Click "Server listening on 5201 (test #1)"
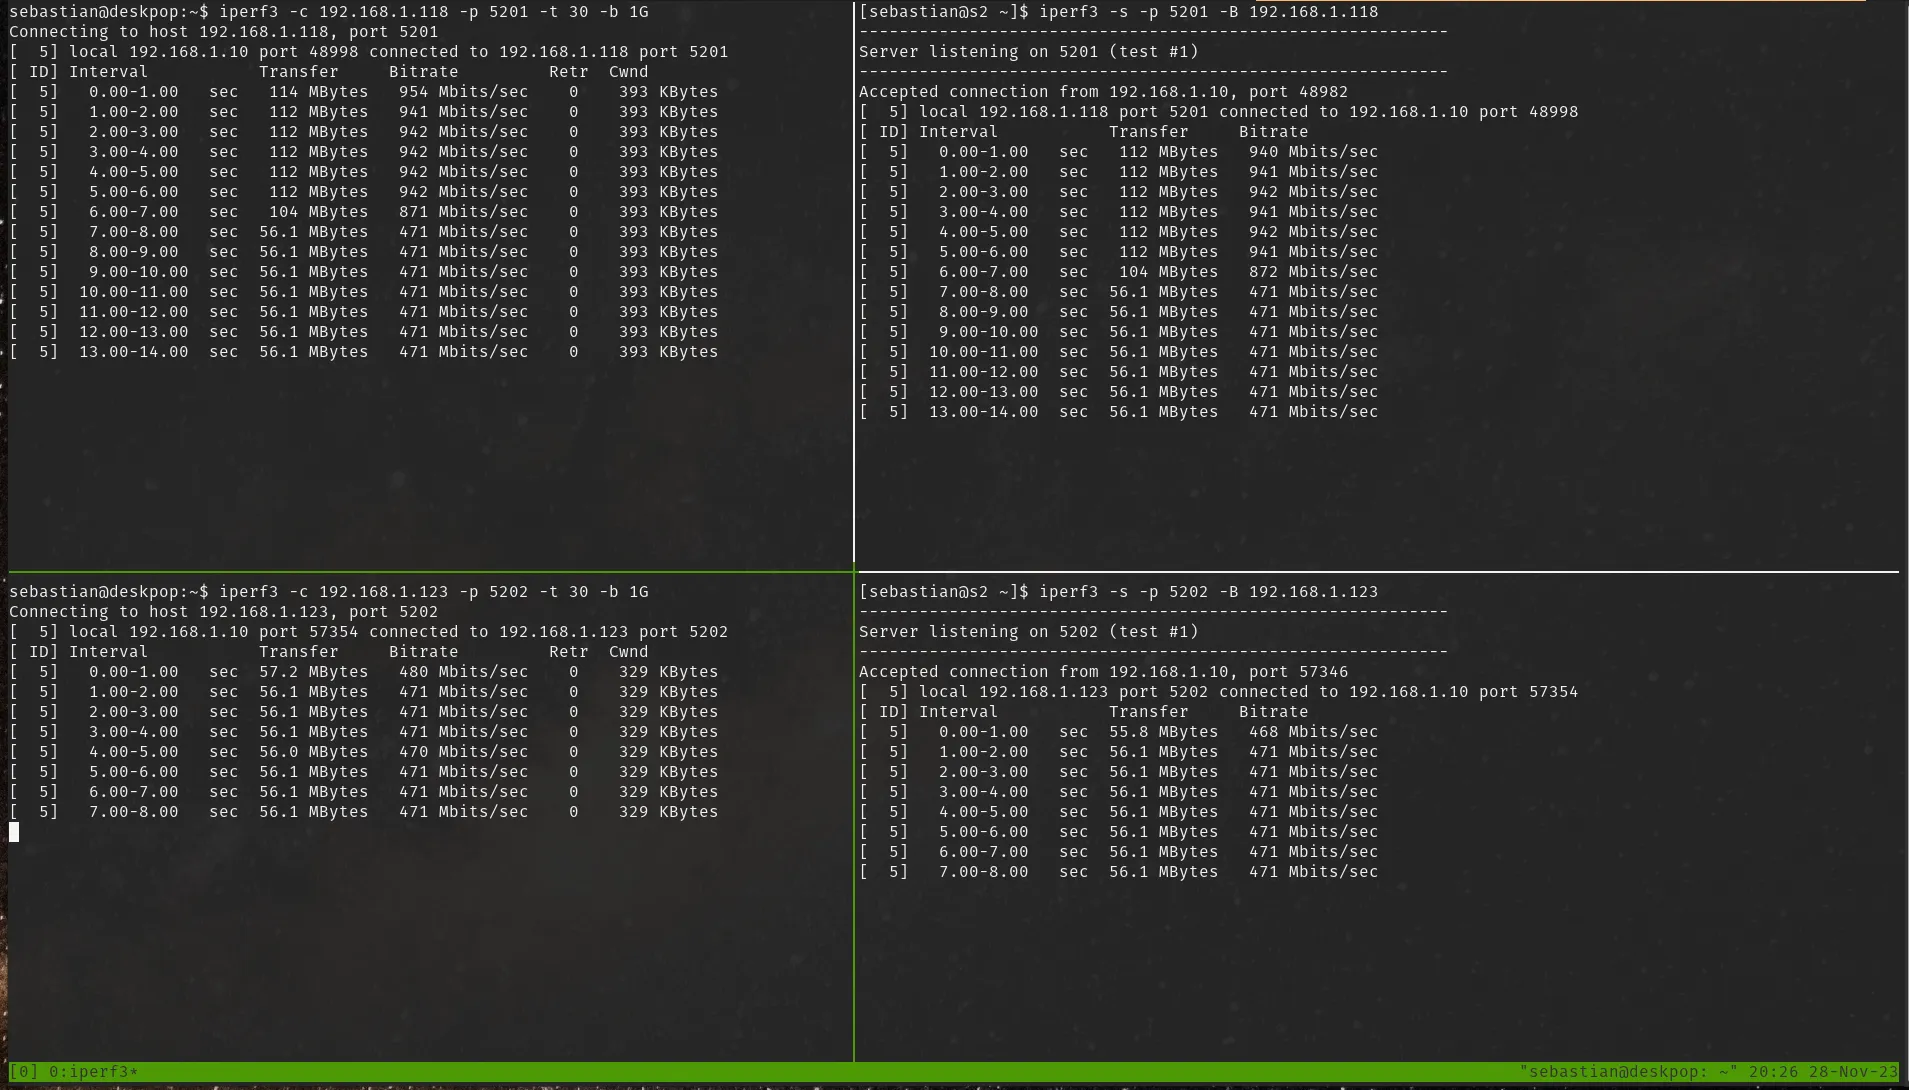Image resolution: width=1909 pixels, height=1090 pixels. [1029, 52]
